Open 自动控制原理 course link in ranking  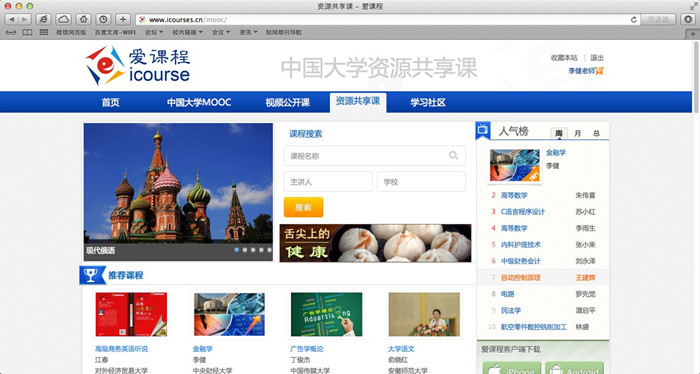(x=521, y=278)
